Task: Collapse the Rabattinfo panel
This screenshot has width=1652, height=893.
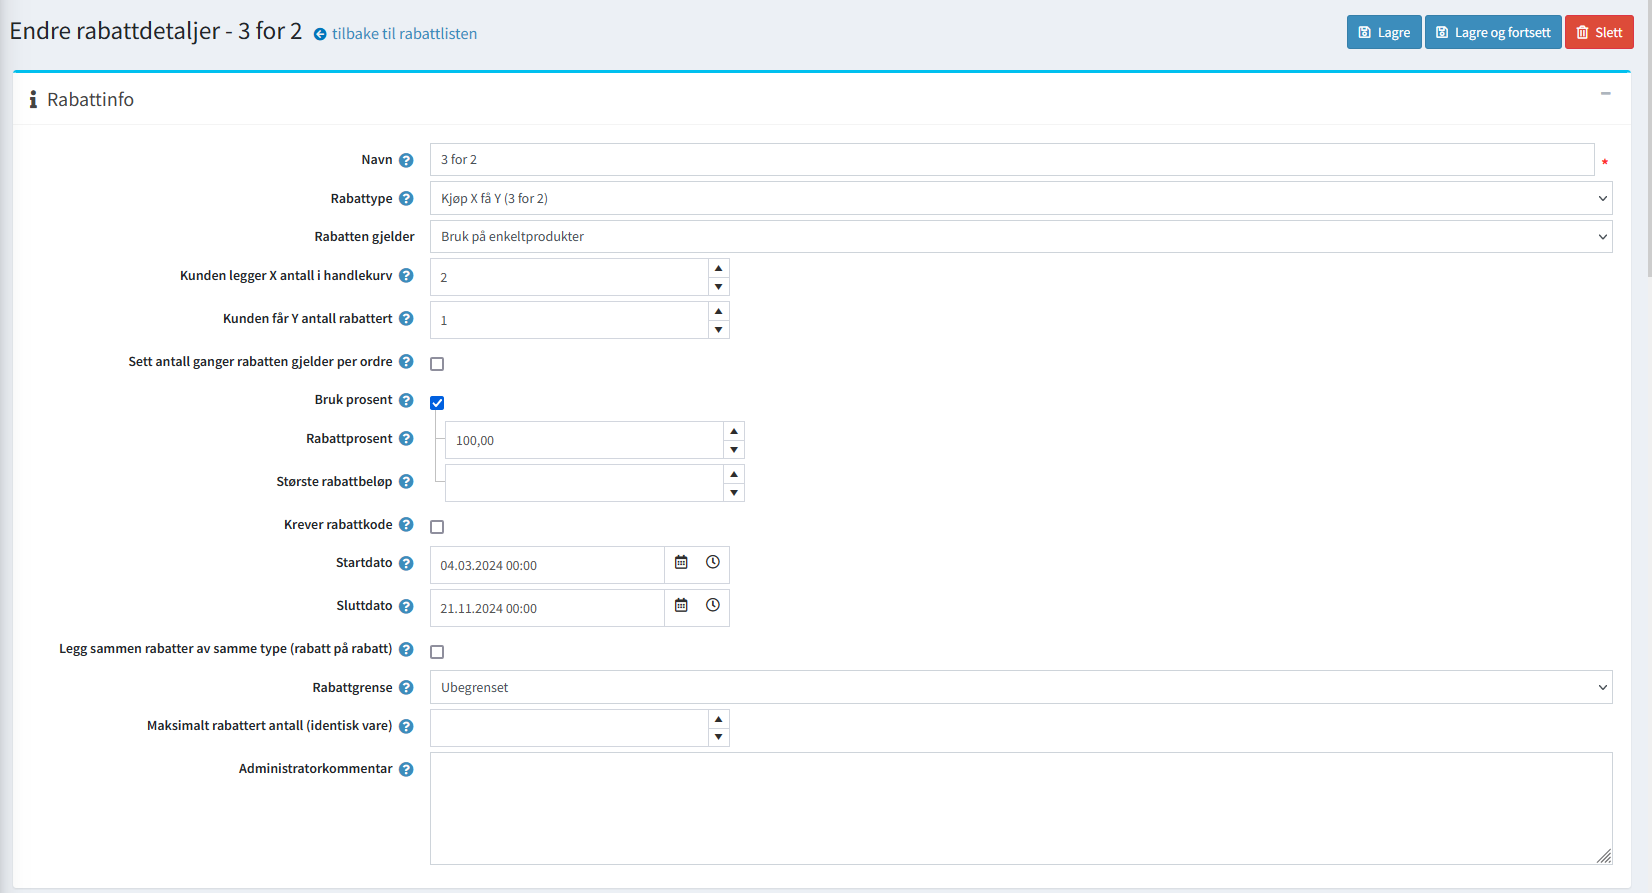Action: pos(1605,94)
